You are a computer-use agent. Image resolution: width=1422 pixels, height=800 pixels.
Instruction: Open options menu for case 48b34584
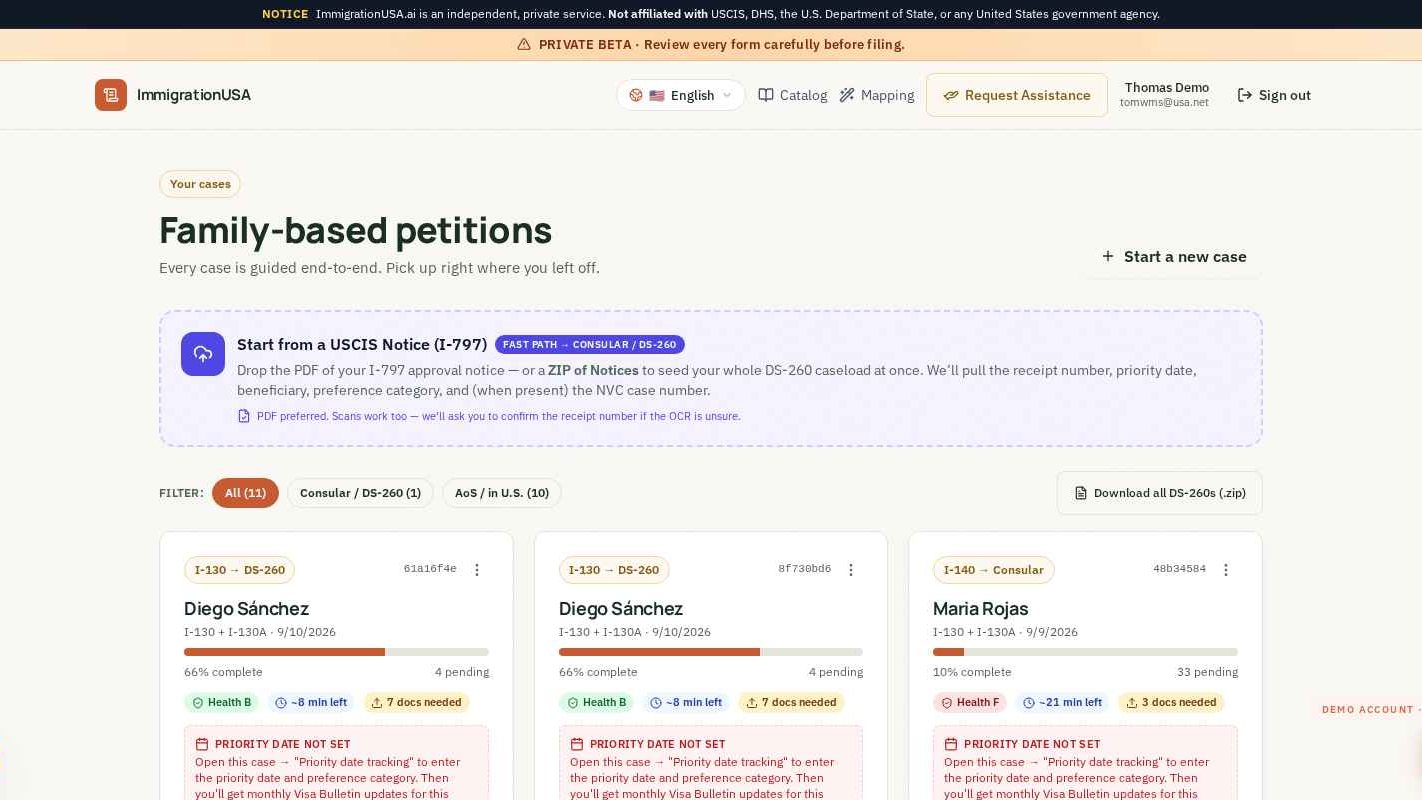coord(1226,570)
